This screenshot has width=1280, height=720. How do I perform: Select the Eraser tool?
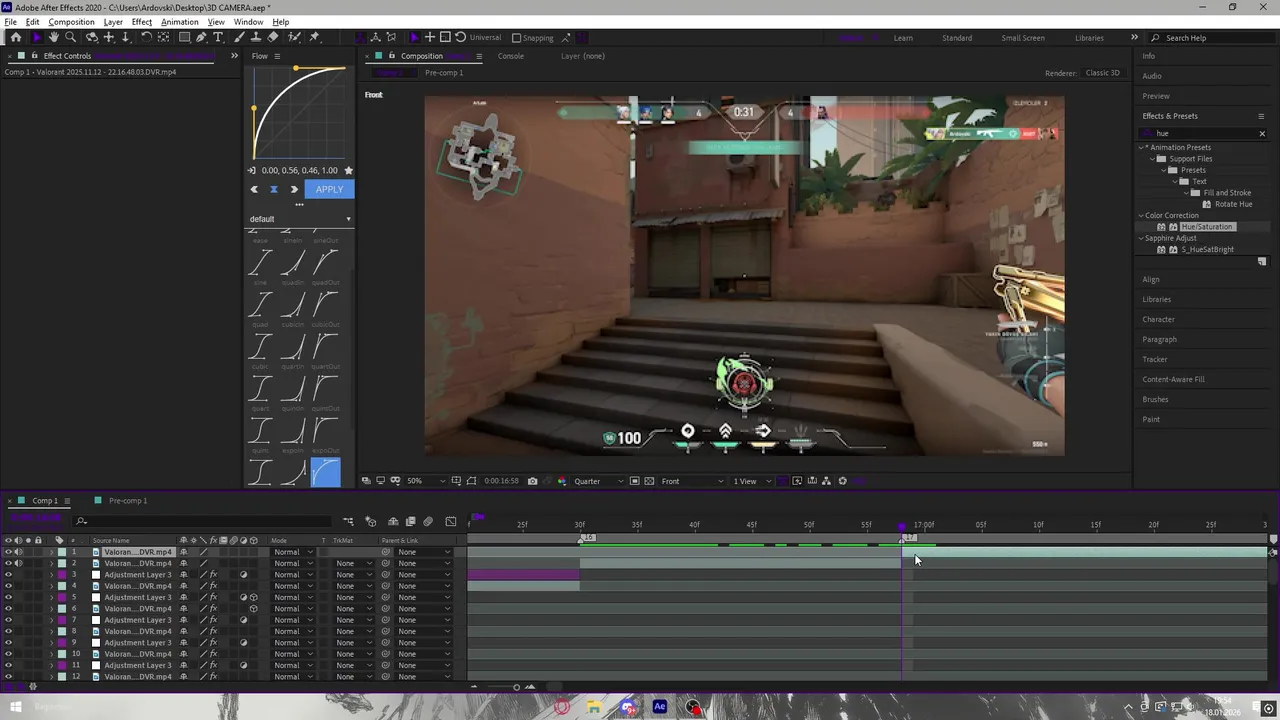(x=273, y=37)
